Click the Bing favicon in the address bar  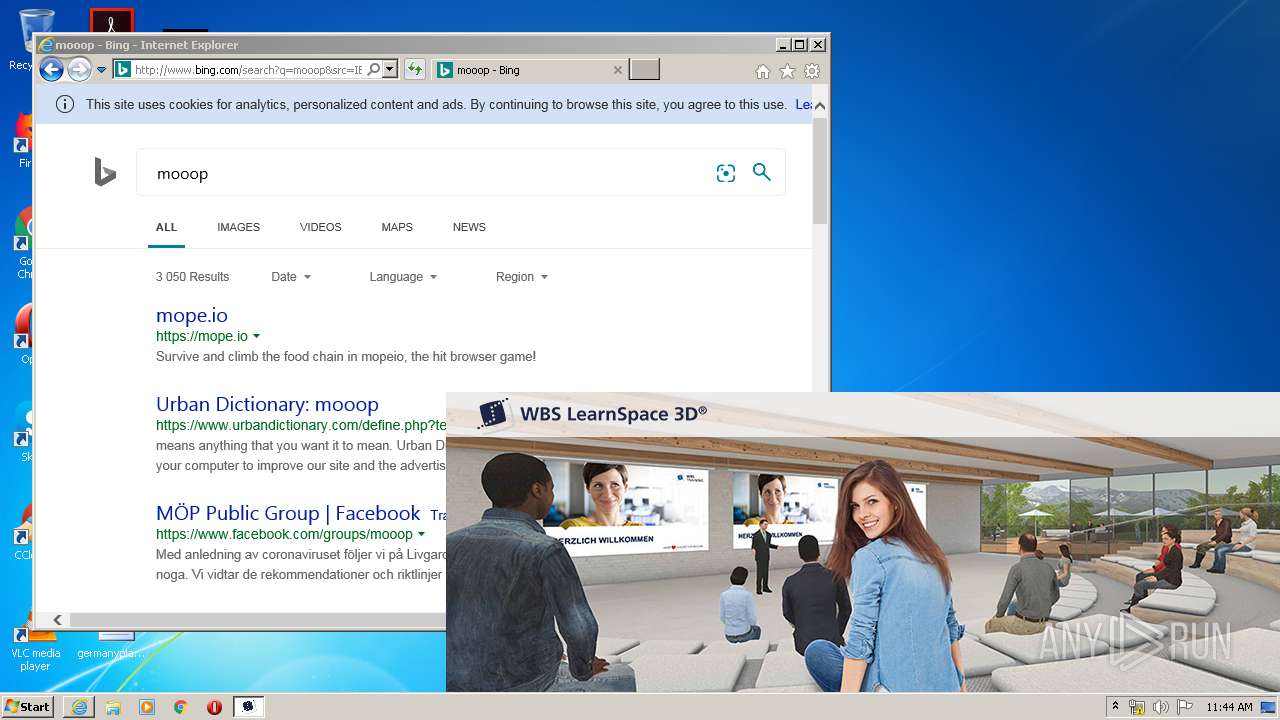click(x=122, y=70)
